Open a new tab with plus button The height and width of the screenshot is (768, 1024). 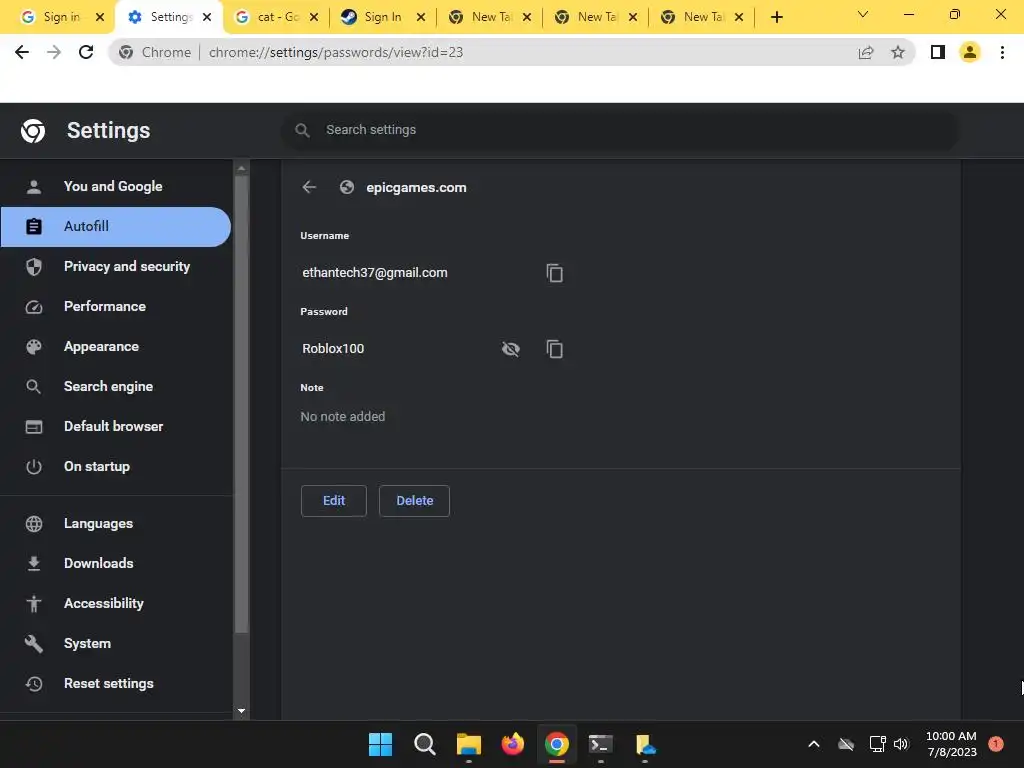pos(776,17)
